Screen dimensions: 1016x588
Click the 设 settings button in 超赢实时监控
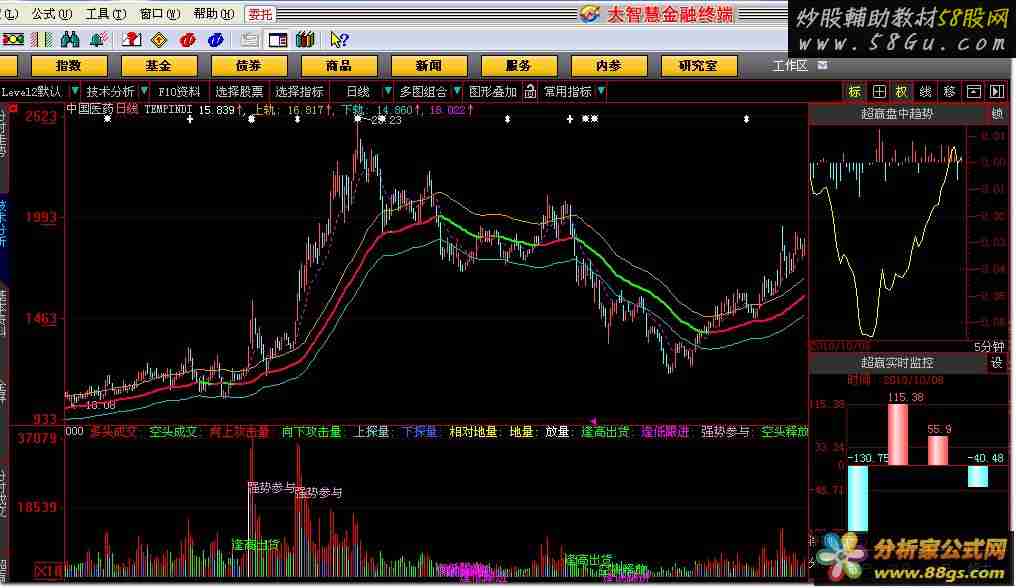coord(997,363)
